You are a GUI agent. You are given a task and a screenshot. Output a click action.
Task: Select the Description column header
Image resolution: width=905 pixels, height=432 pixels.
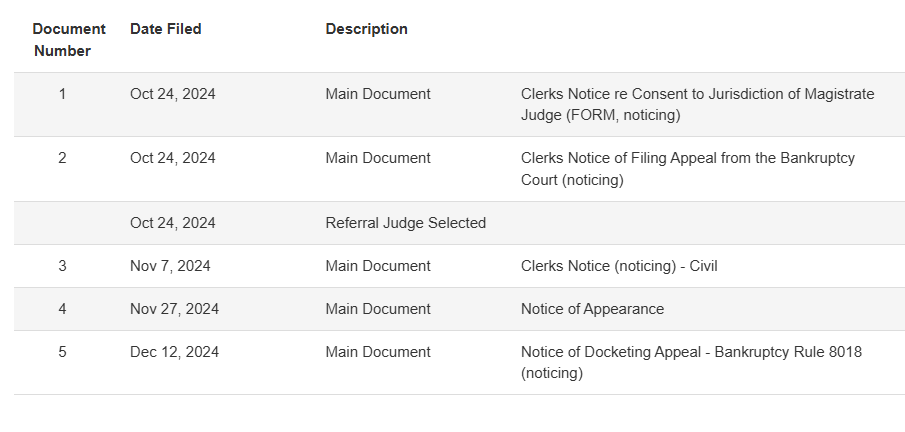tap(367, 29)
